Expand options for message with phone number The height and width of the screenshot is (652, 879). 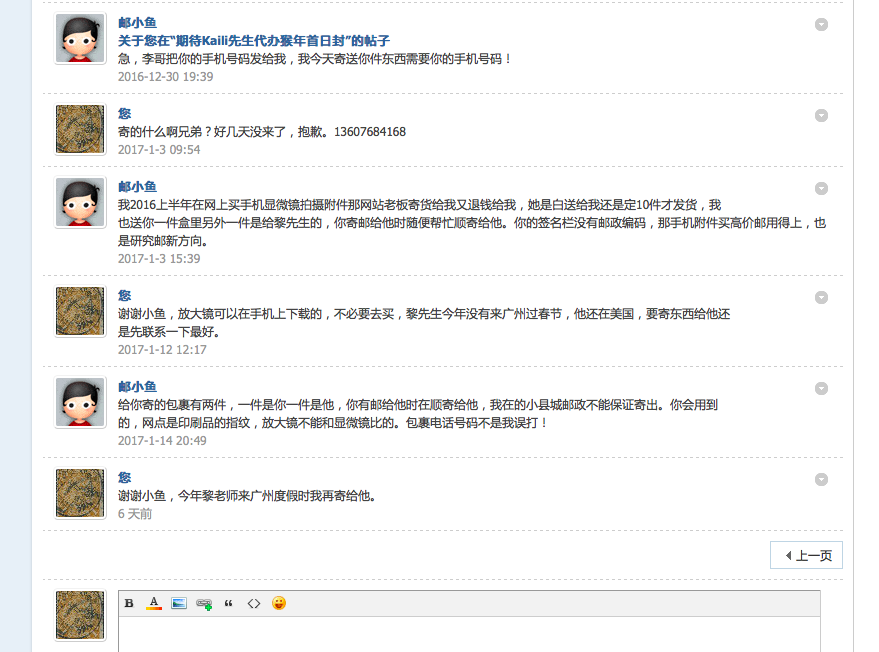pos(821,115)
